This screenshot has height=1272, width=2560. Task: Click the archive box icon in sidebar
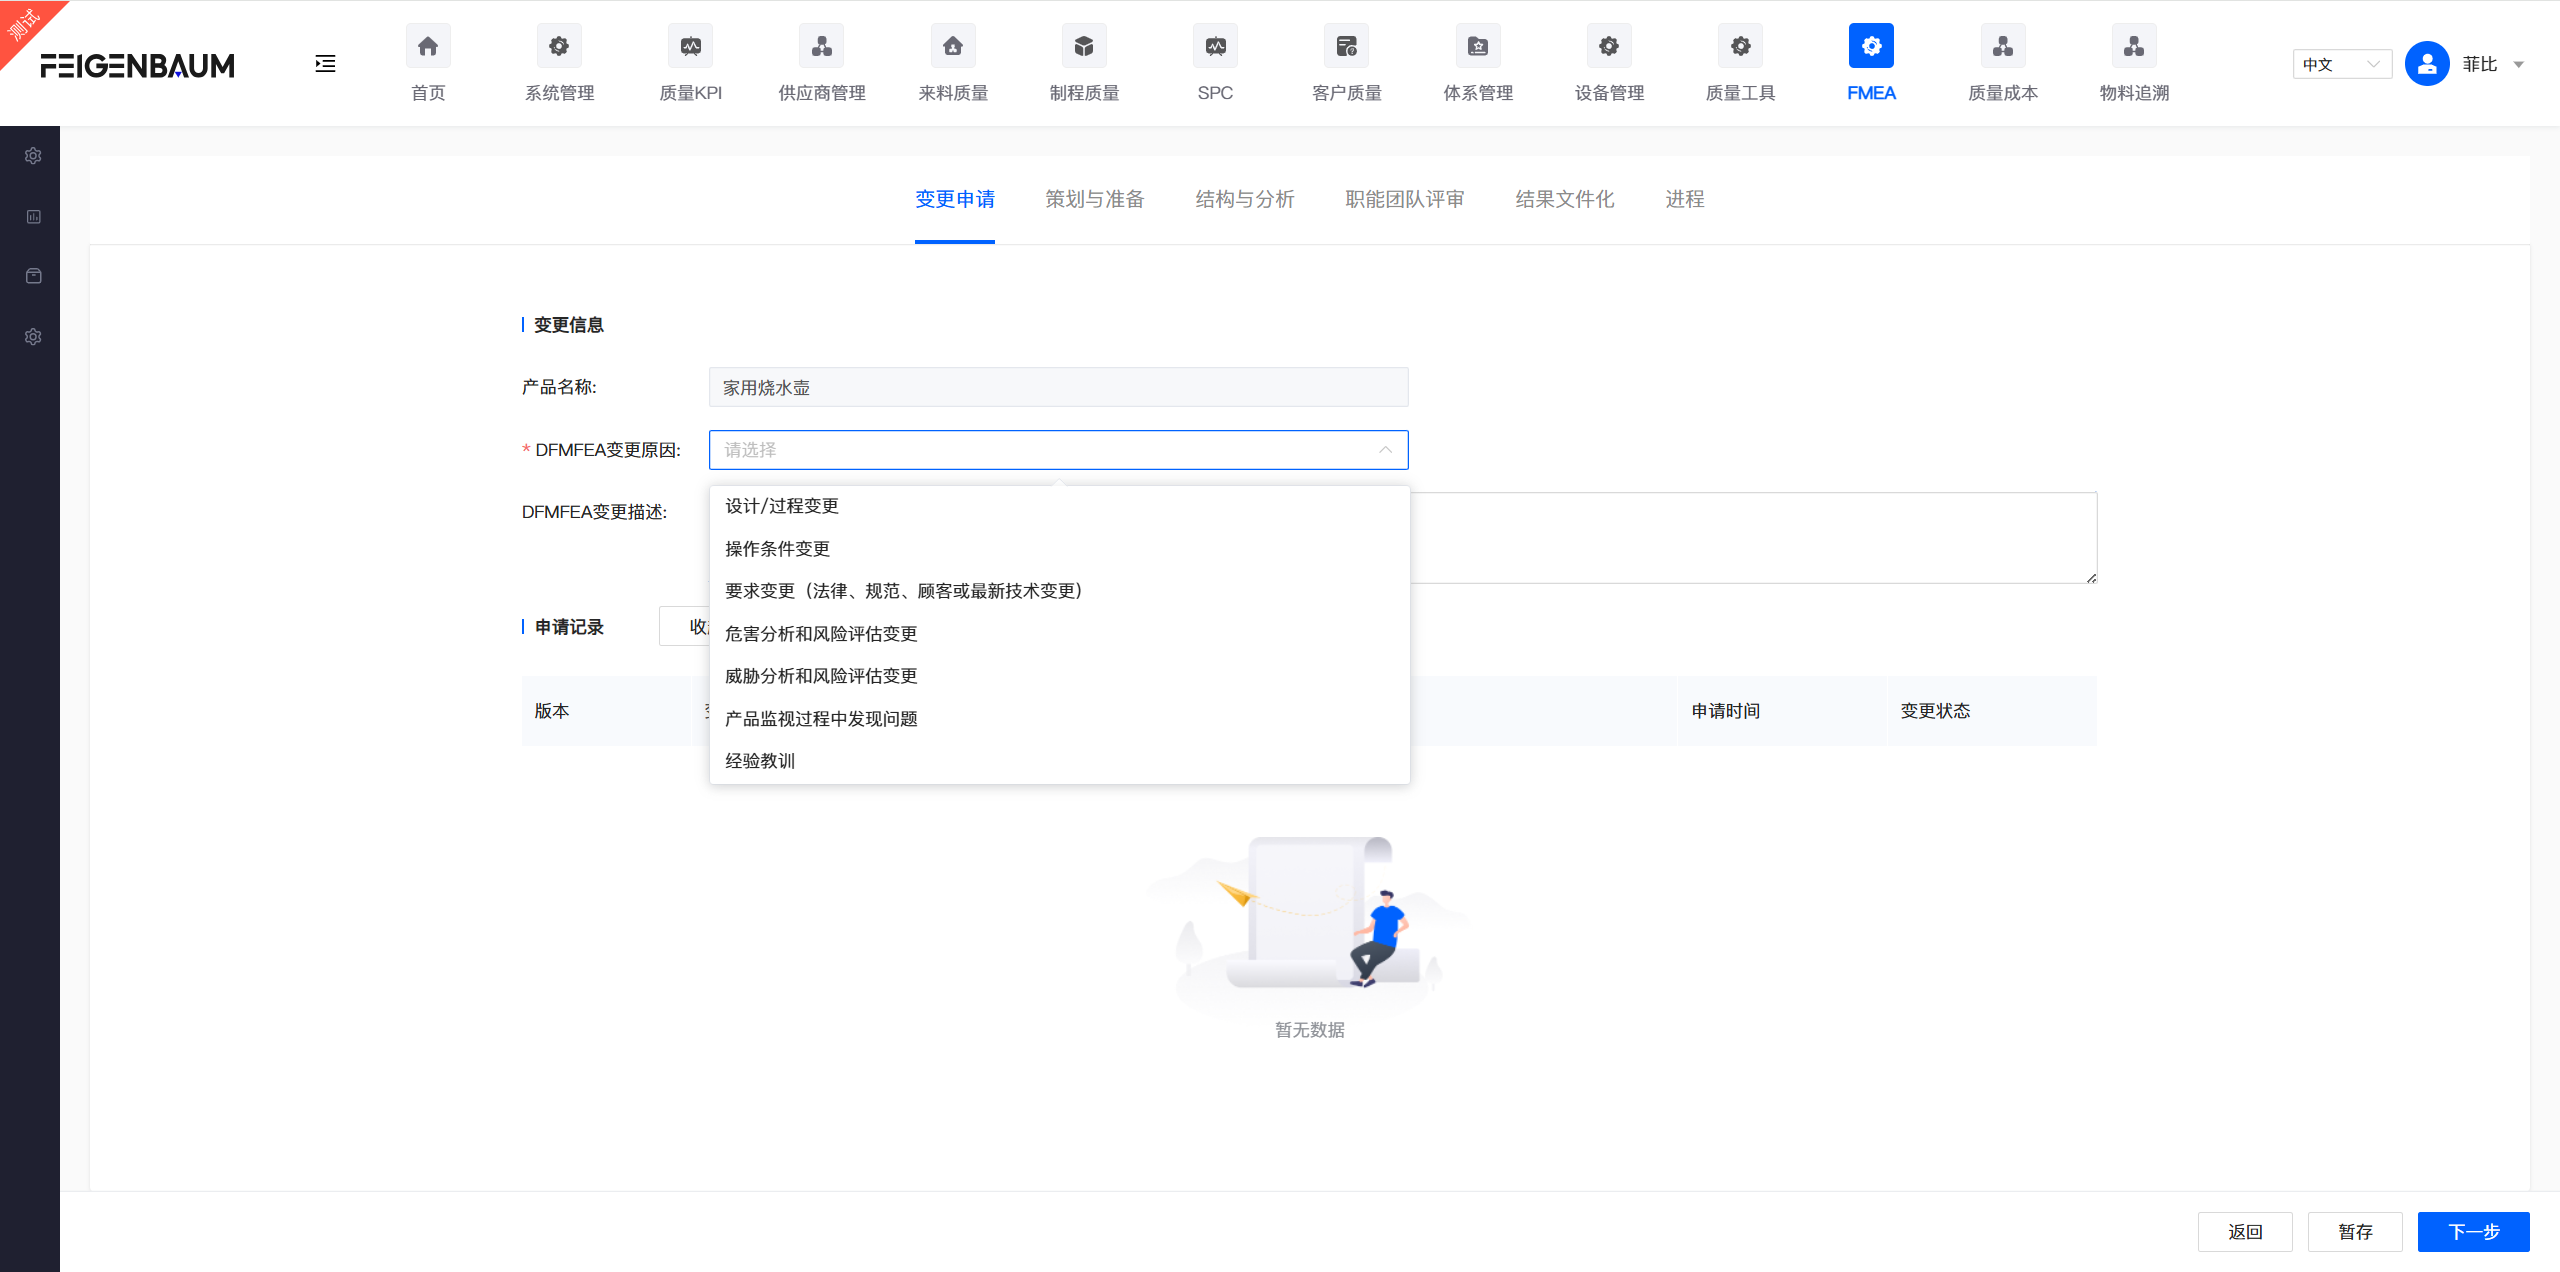pyautogui.click(x=33, y=276)
